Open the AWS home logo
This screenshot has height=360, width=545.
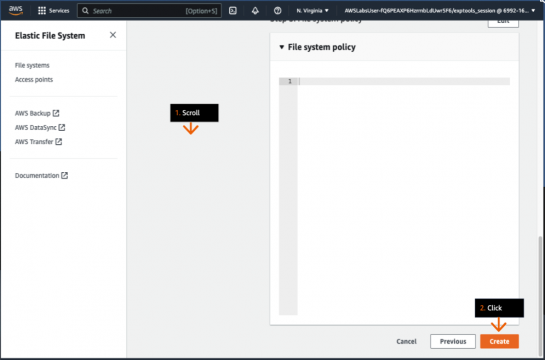[16, 11]
